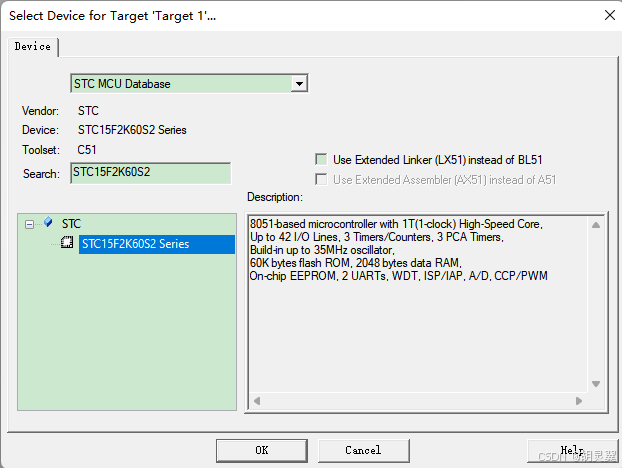Click the Toolset value 'C51'
This screenshot has width=622, height=468.
(87, 150)
